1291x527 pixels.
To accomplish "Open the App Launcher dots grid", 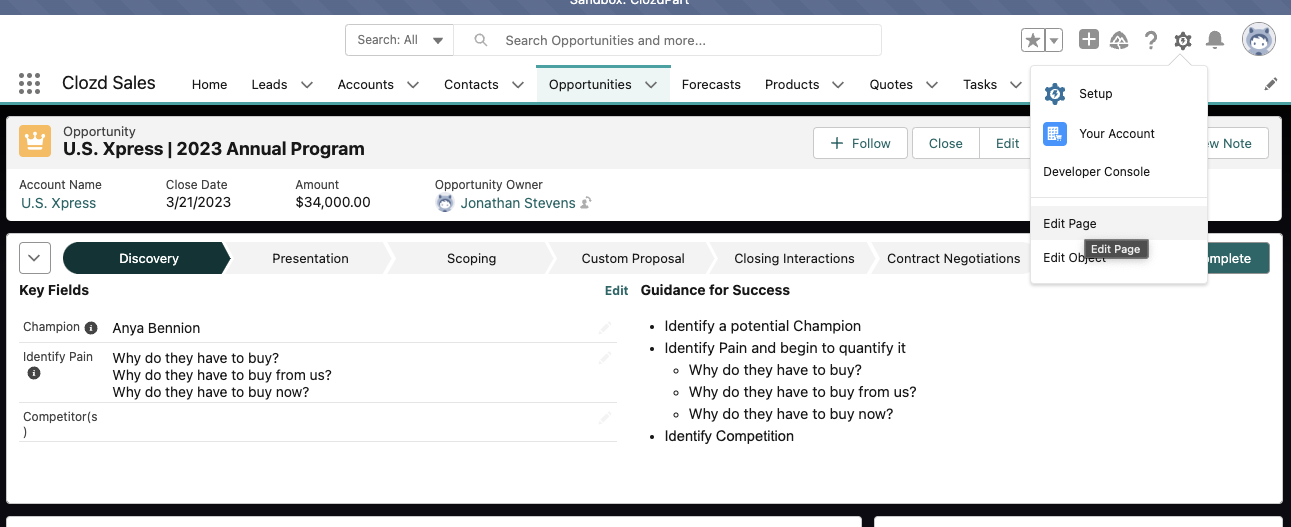I will point(29,84).
